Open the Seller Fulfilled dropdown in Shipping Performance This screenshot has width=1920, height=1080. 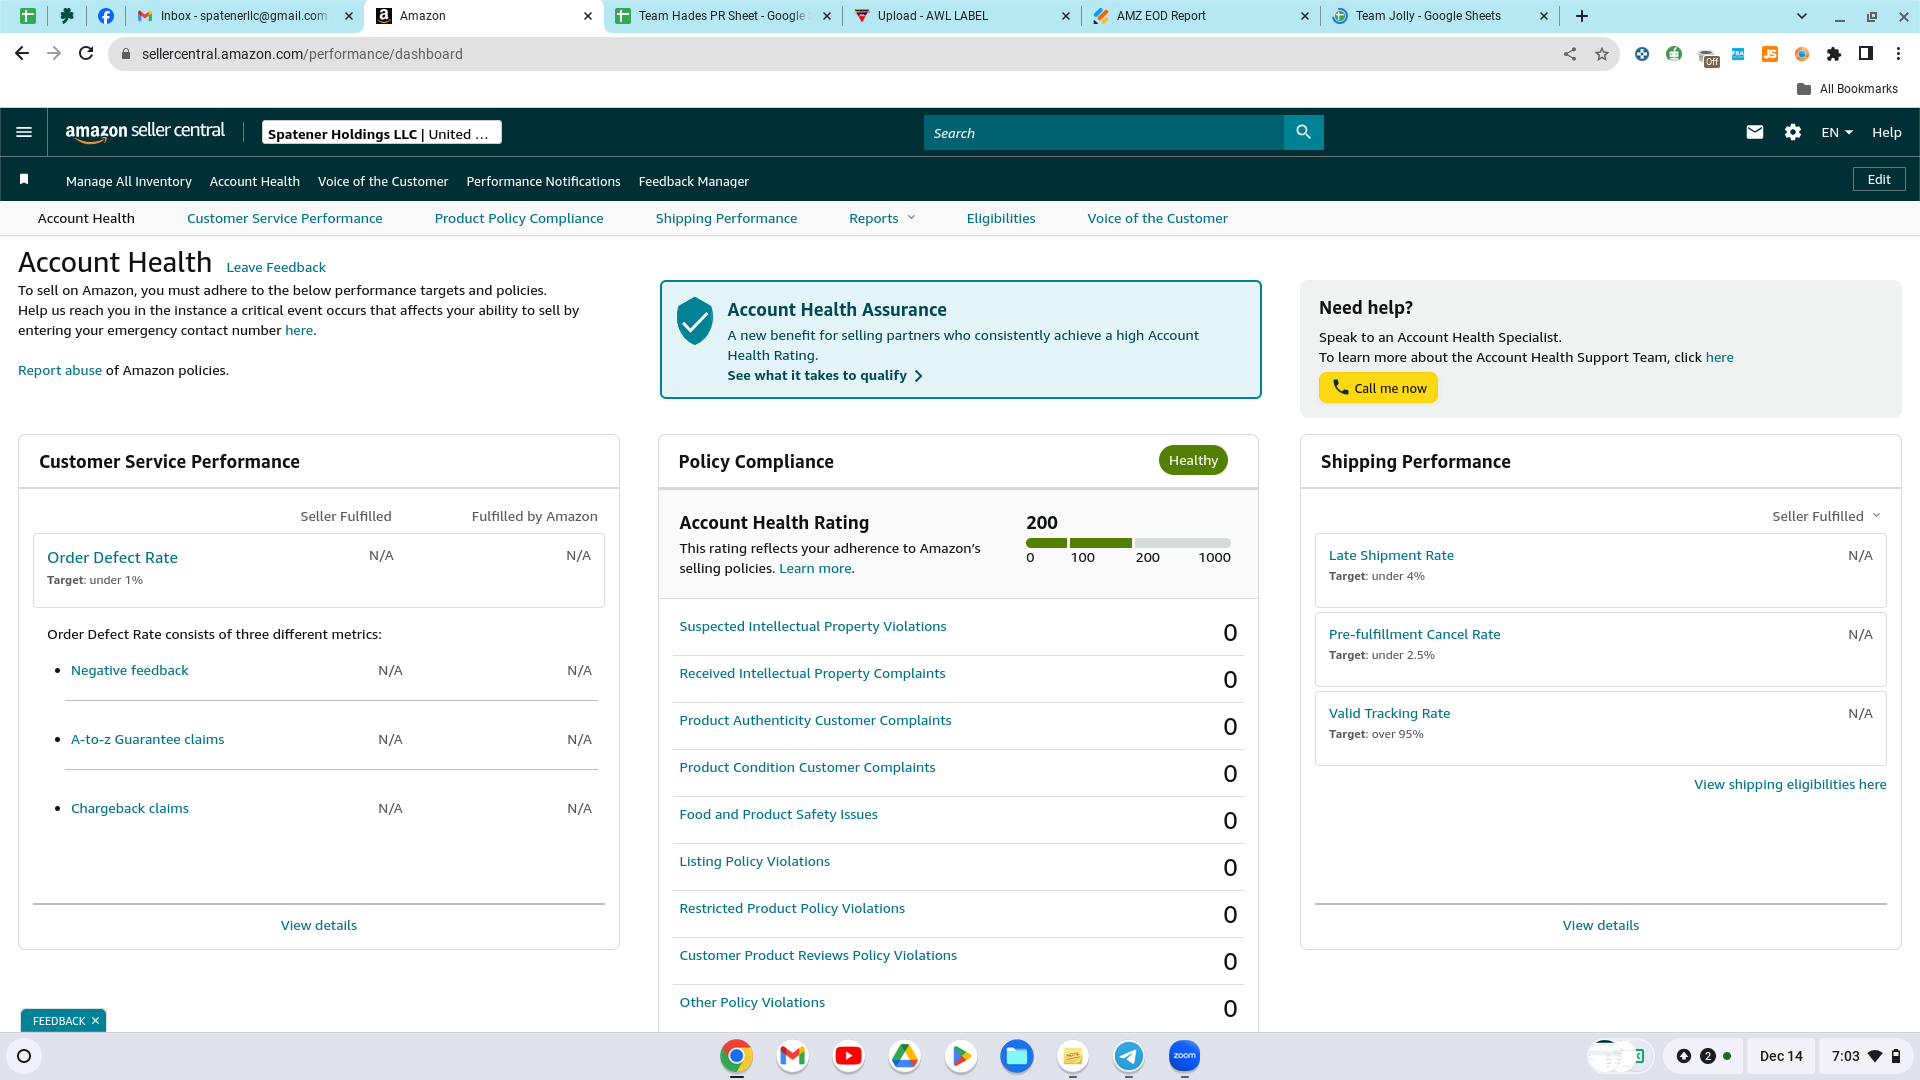click(x=1826, y=516)
